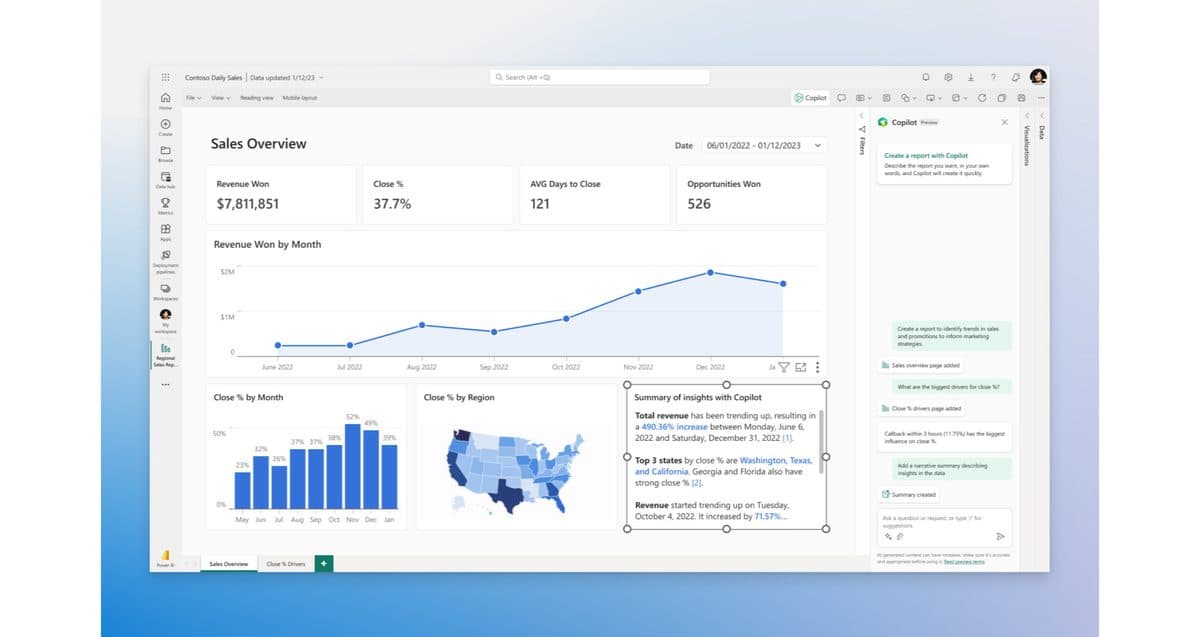The height and width of the screenshot is (637, 1200).
Task: Expand the Date range dropdown
Action: [x=819, y=146]
